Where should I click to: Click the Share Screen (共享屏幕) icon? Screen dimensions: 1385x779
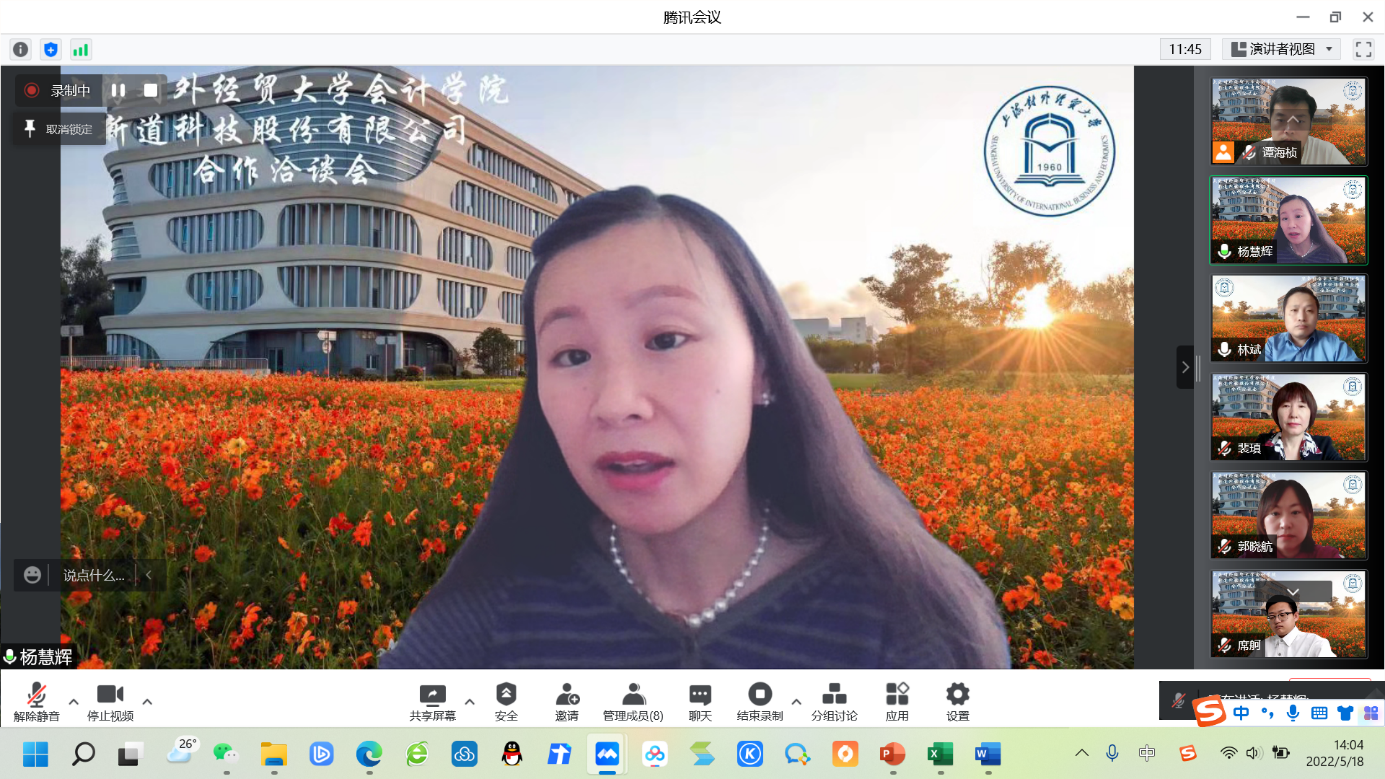tap(432, 695)
